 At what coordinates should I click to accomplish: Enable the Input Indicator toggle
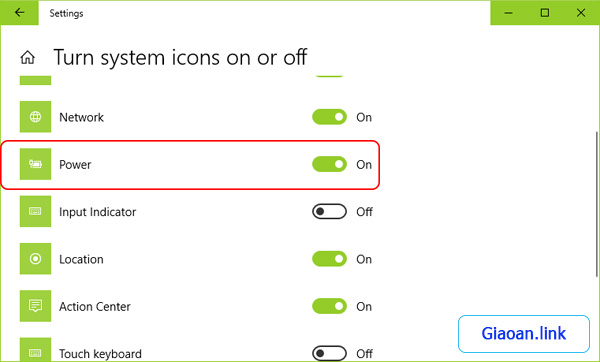pos(329,212)
